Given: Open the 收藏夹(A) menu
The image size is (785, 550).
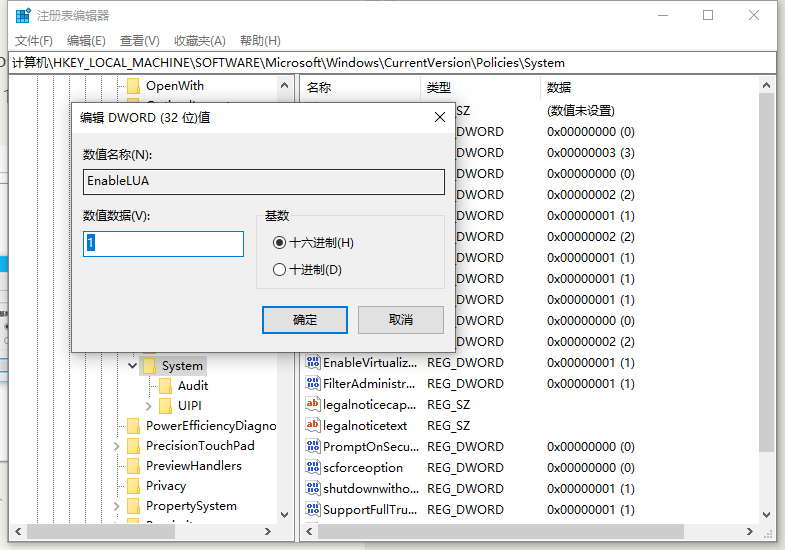Looking at the screenshot, I should pyautogui.click(x=200, y=40).
